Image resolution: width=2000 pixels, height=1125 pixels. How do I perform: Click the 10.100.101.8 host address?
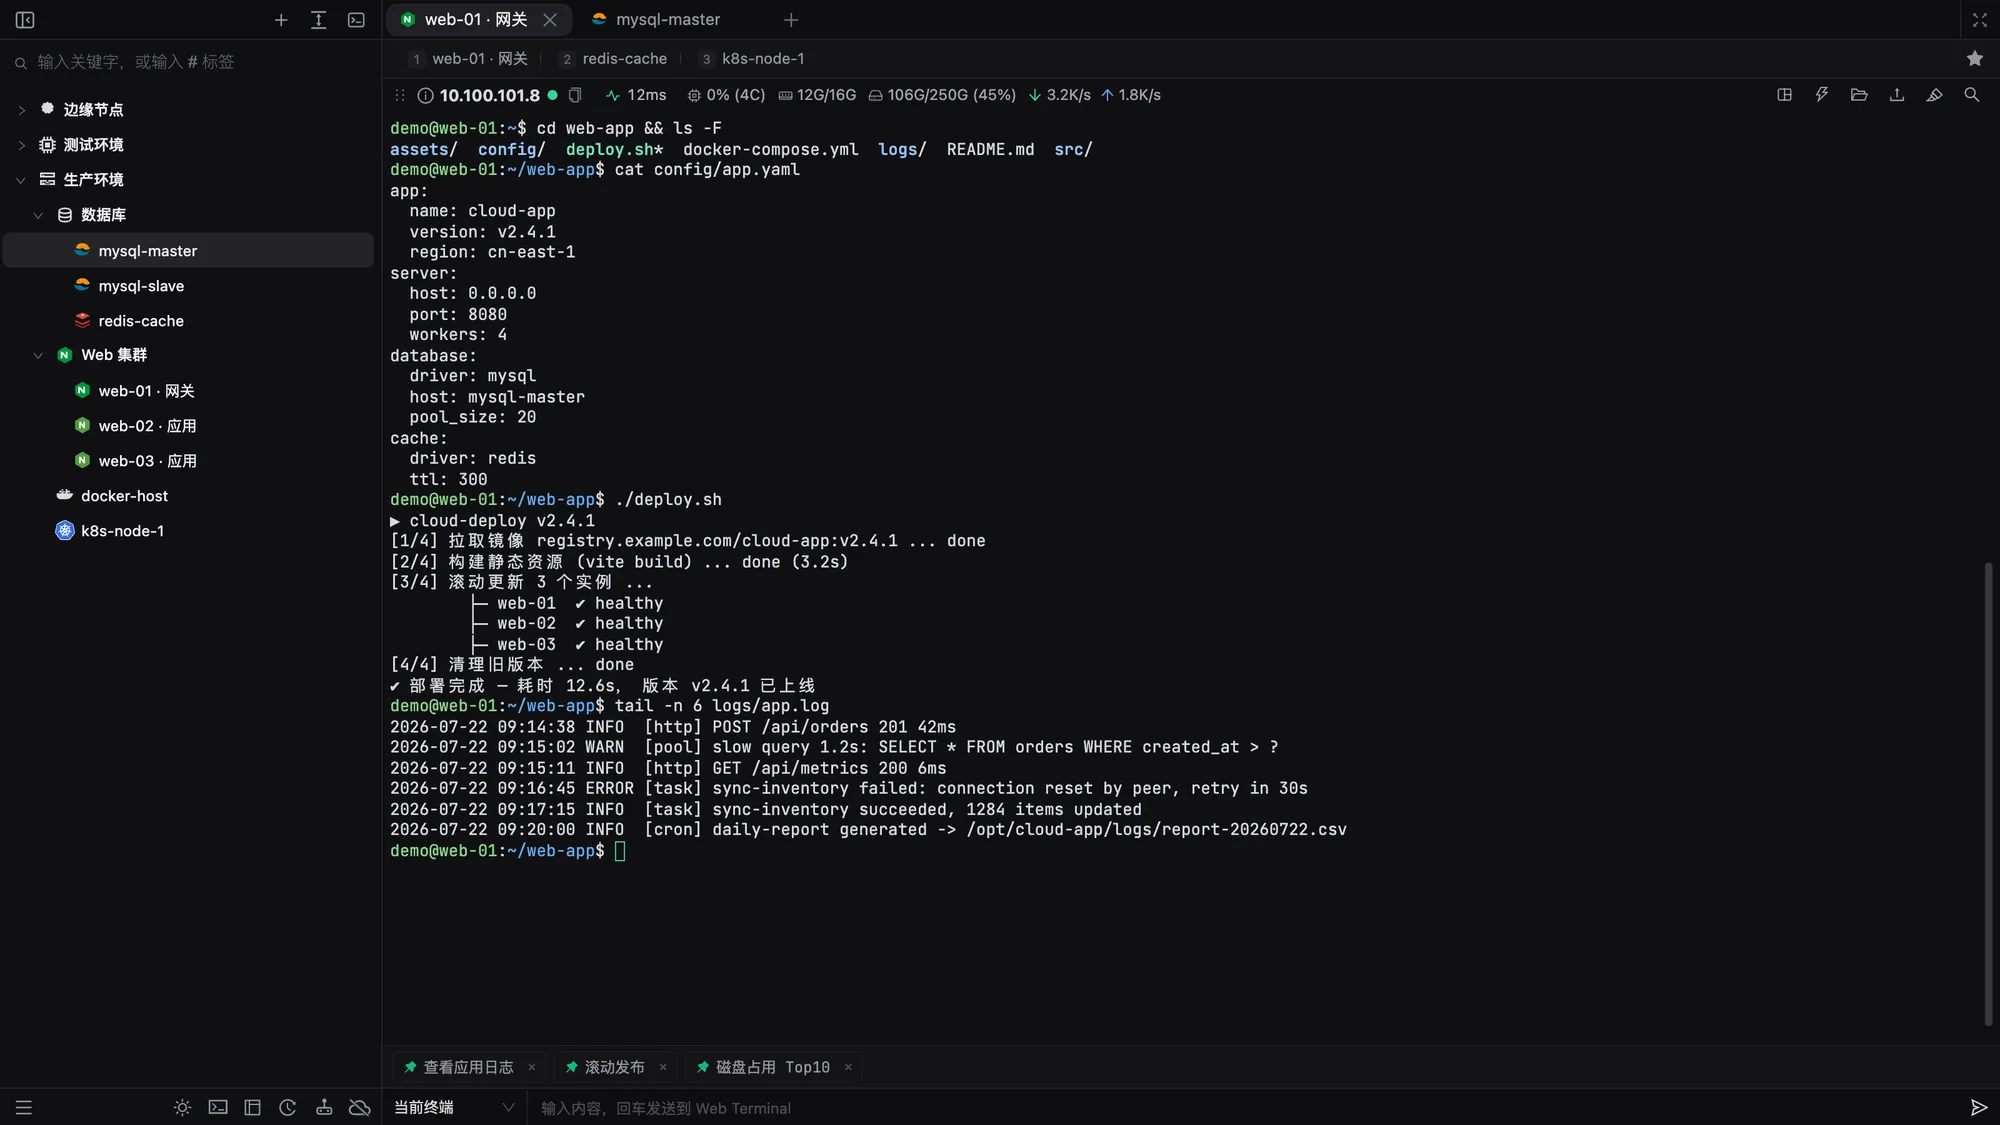[490, 95]
